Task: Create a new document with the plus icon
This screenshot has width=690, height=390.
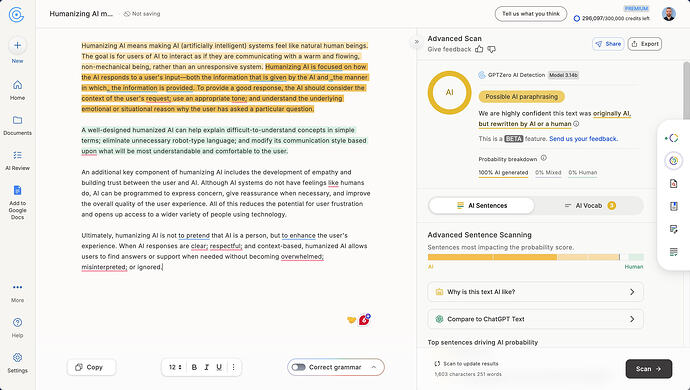Action: point(17,45)
